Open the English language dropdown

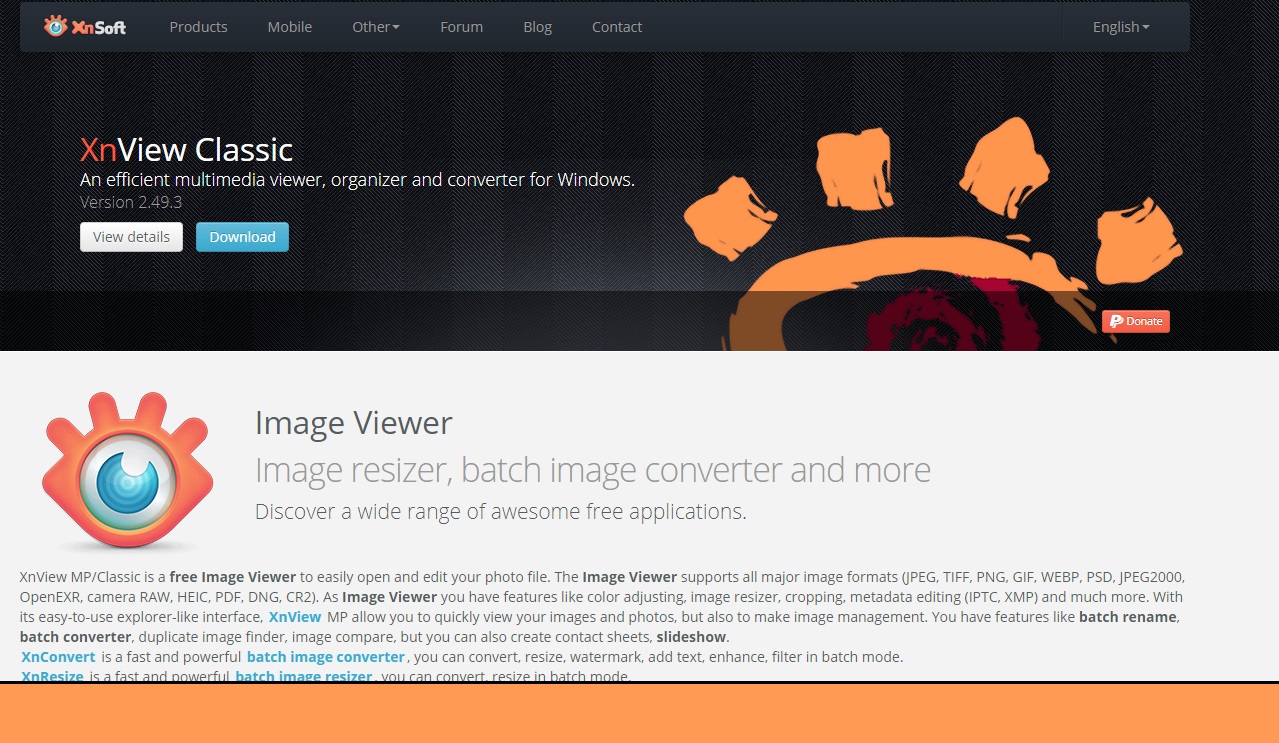[x=1120, y=27]
